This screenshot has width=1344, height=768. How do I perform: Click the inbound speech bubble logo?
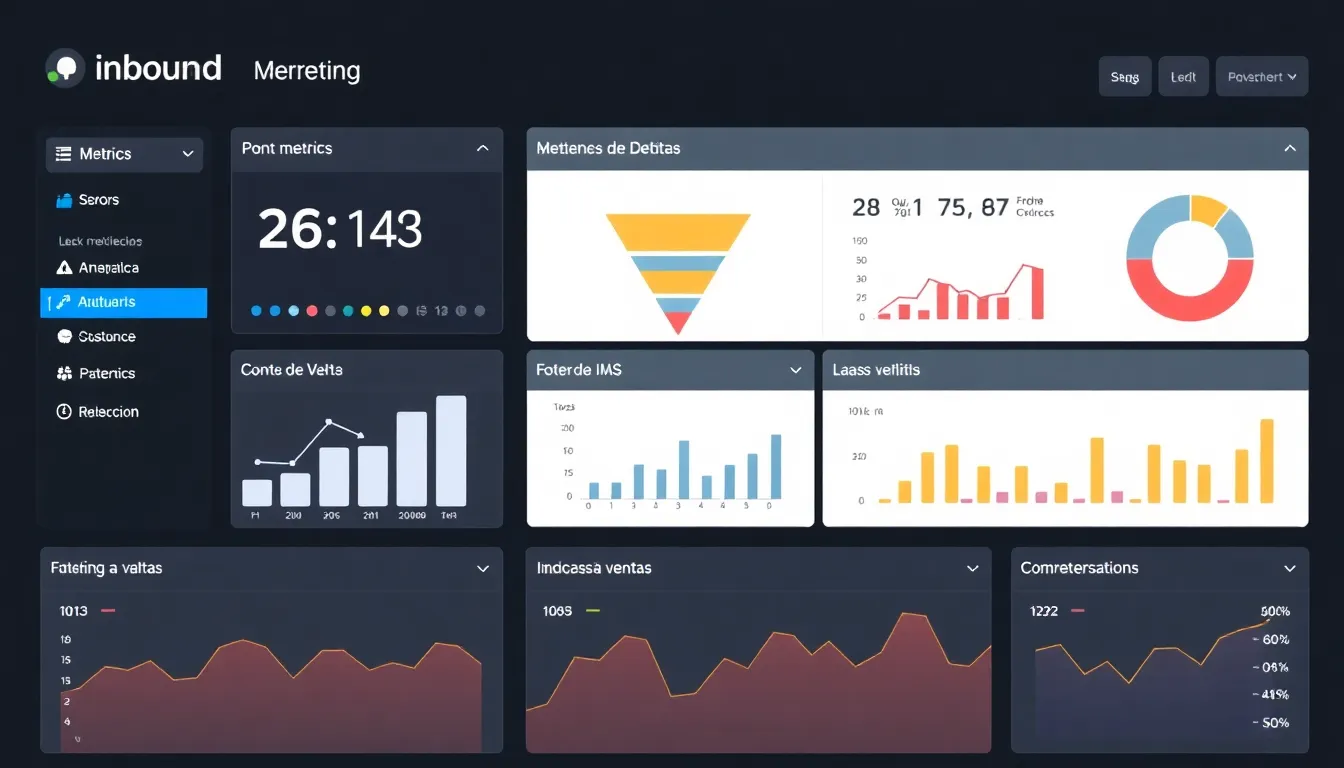[64, 68]
